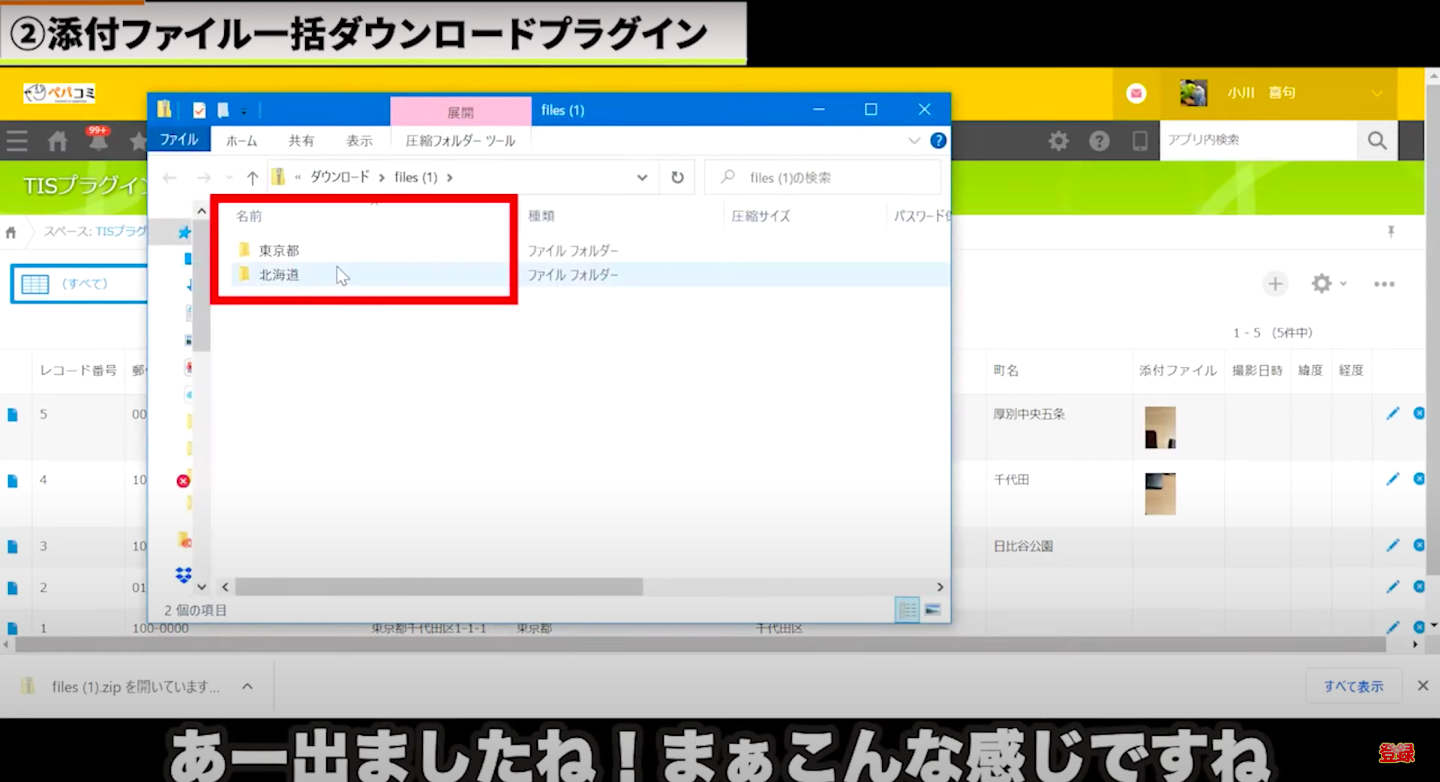This screenshot has width=1440, height=782.
Task: Edit record 5 with the pencil icon
Action: (1392, 413)
